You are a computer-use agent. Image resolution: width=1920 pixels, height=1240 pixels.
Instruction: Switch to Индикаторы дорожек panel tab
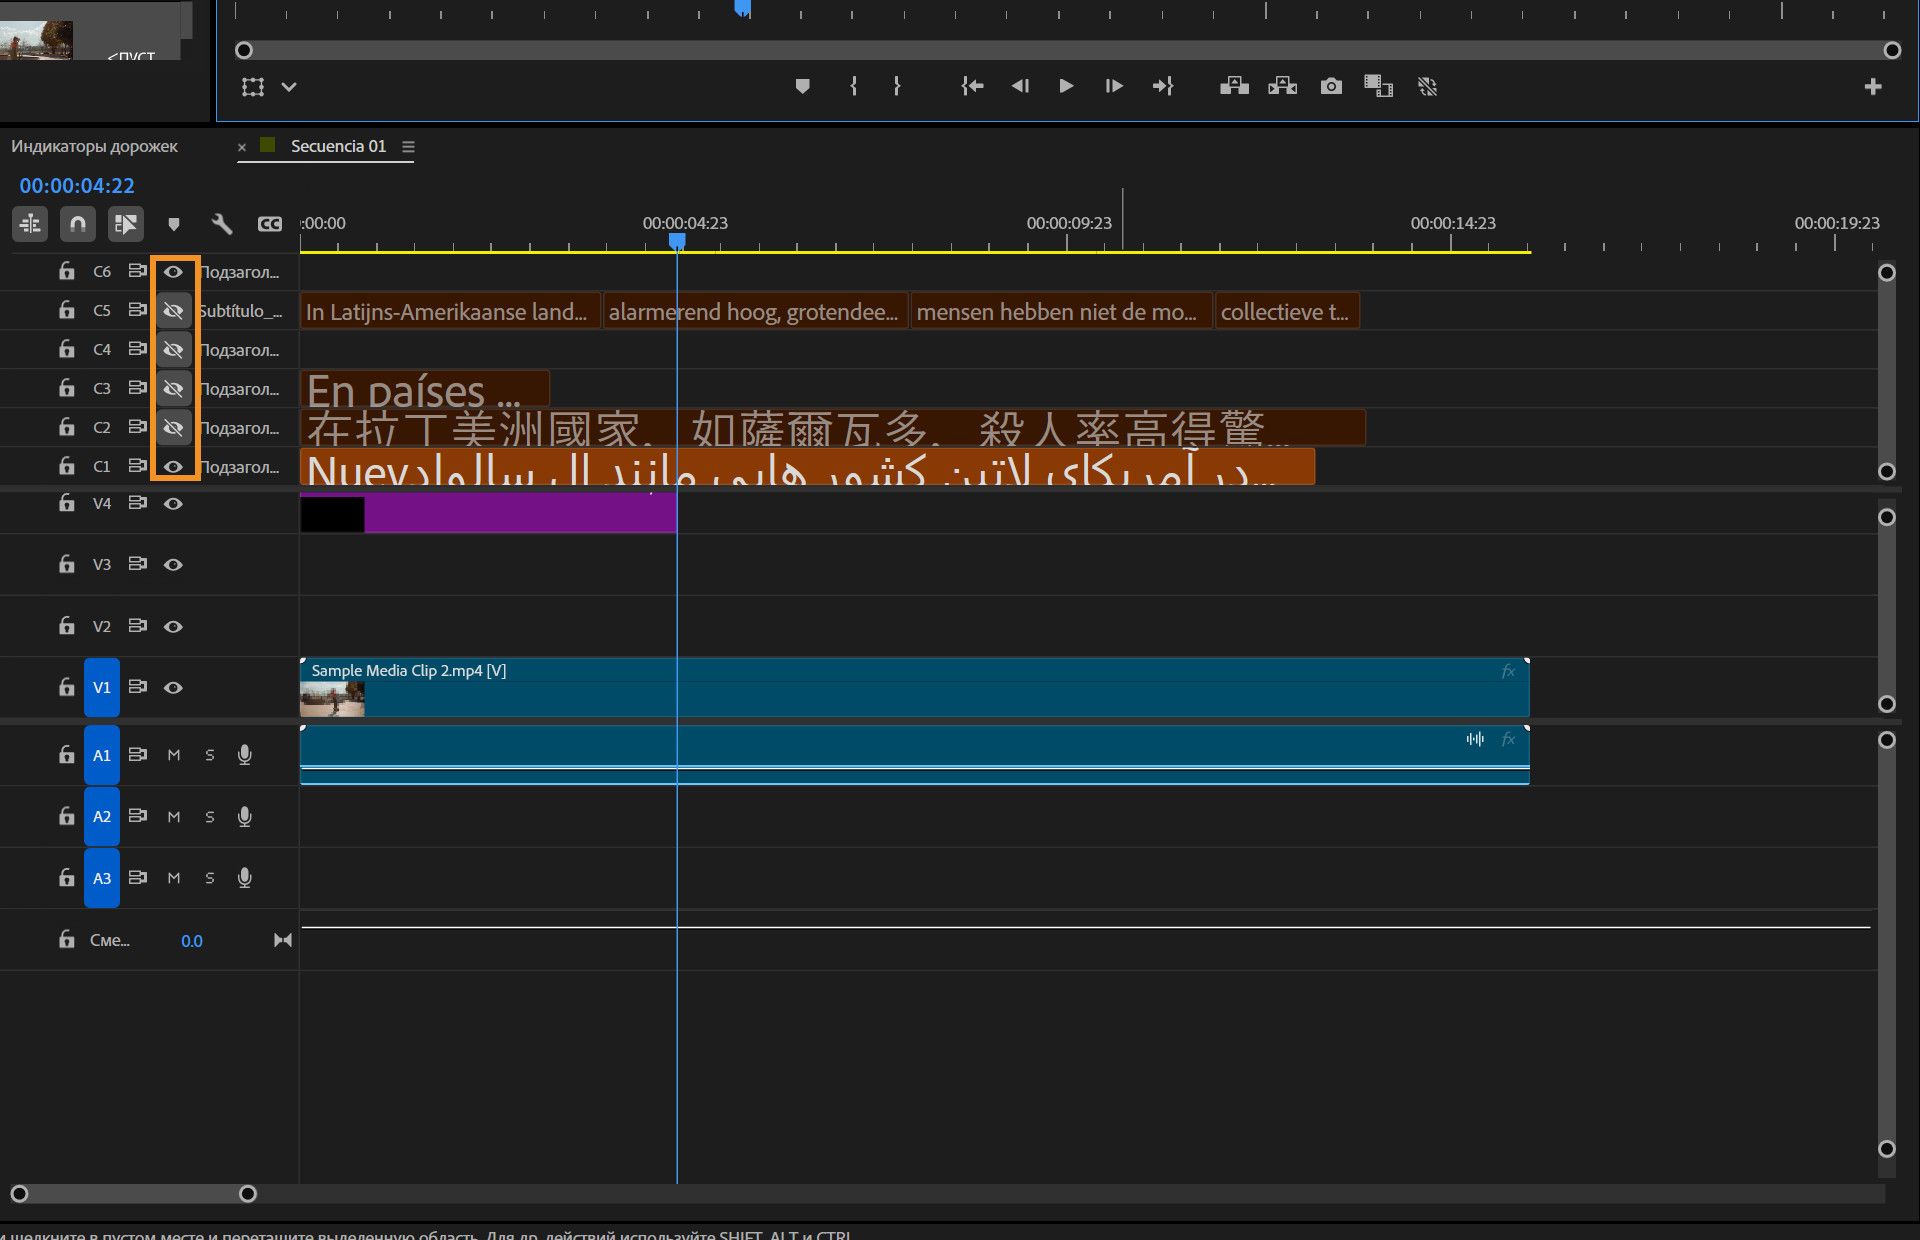94,147
